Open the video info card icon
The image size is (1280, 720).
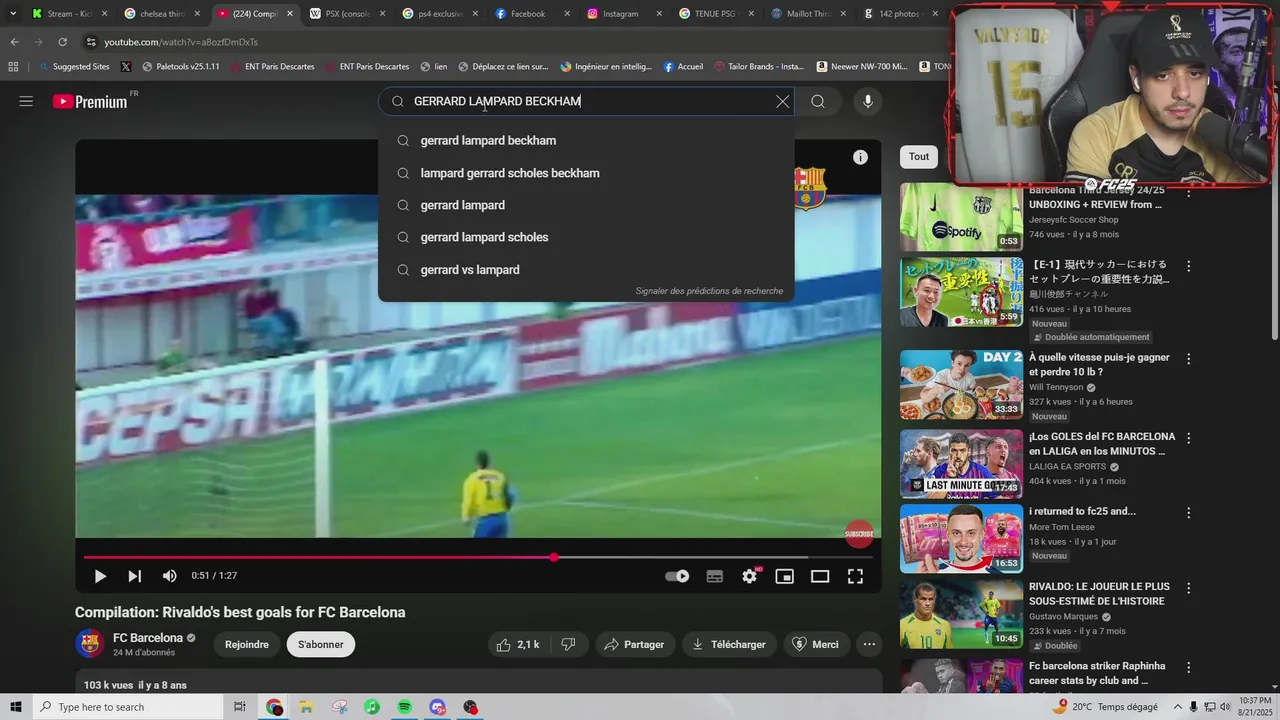(860, 157)
